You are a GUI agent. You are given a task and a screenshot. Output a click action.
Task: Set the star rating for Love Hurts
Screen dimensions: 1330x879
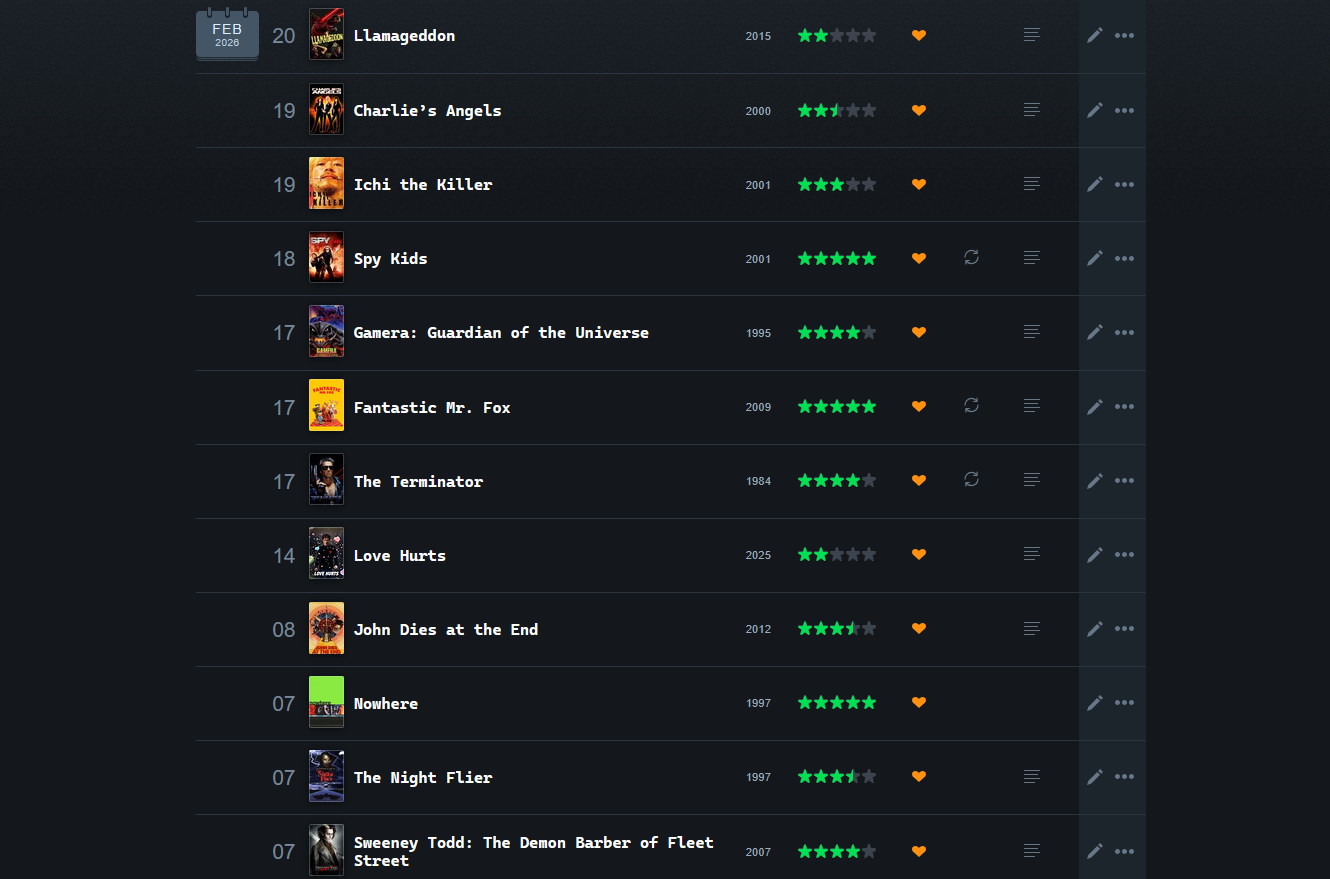click(836, 555)
